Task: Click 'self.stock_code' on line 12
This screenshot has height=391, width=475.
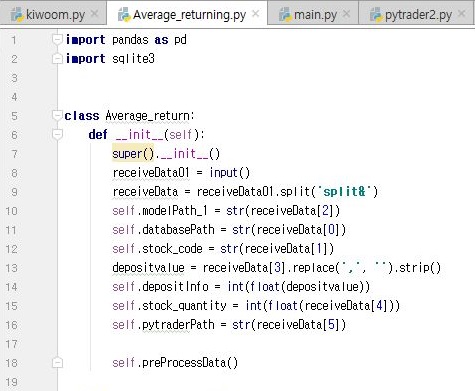Action: 157,249
